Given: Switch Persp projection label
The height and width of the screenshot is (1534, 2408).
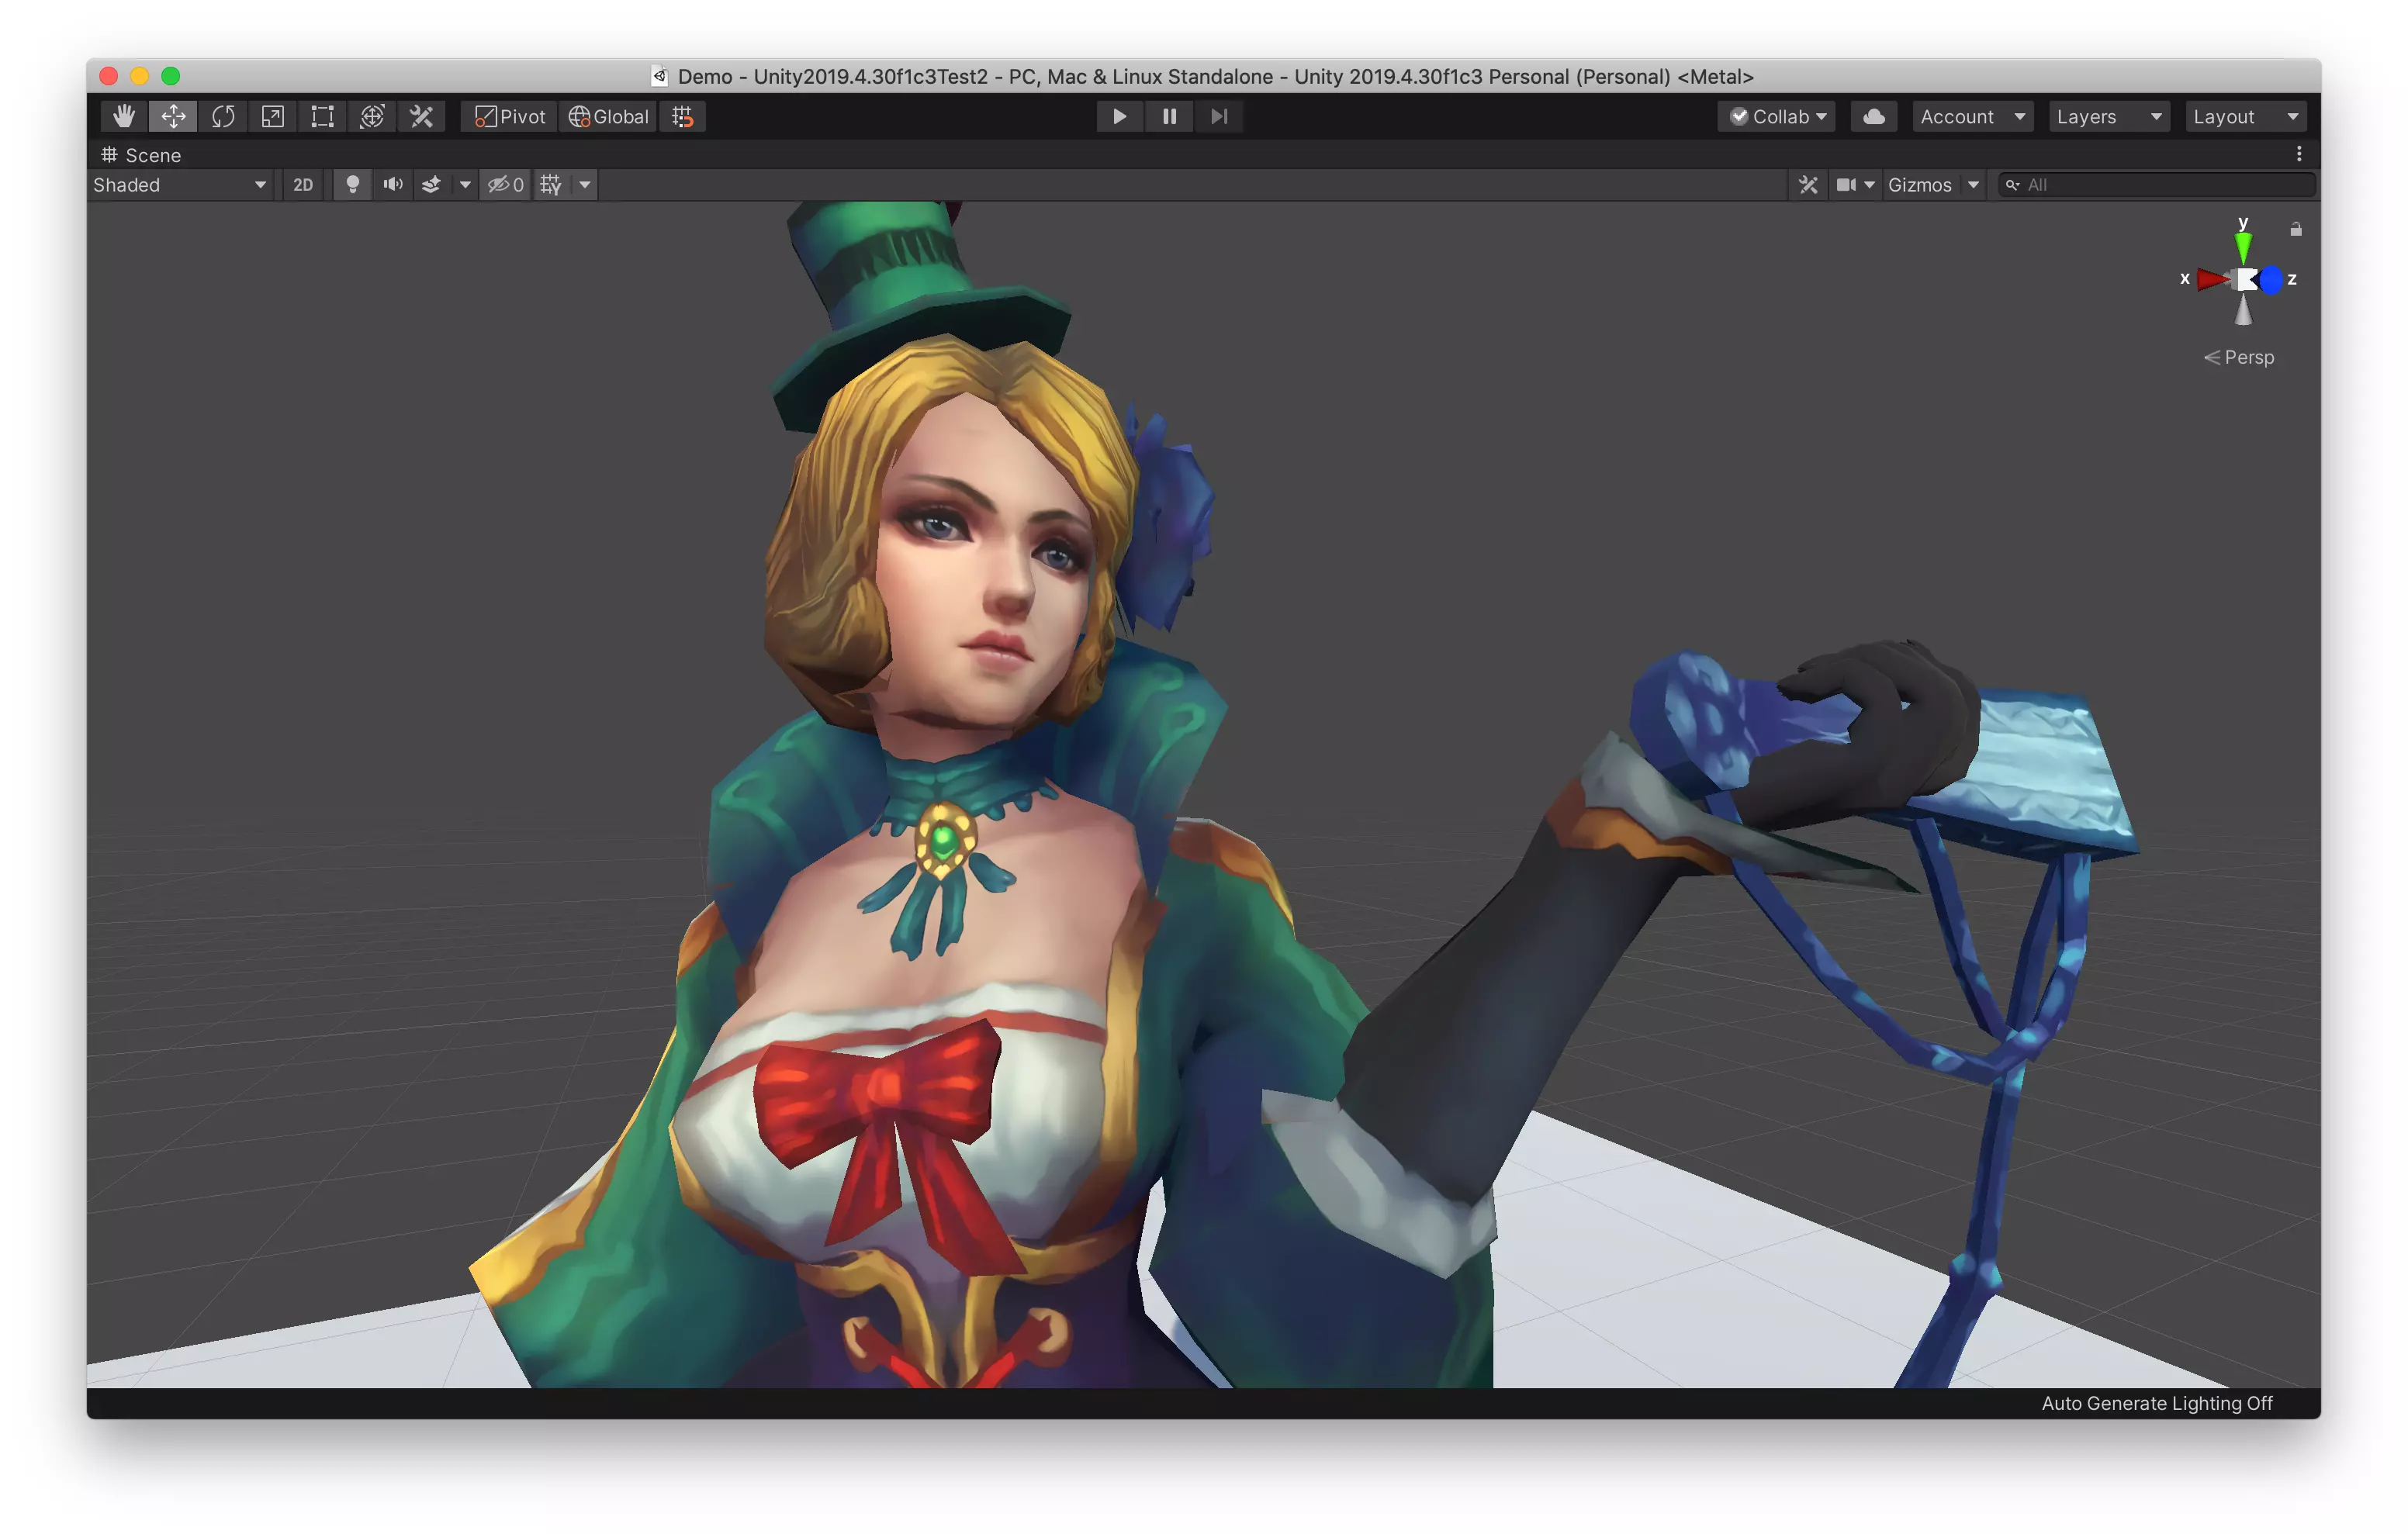Looking at the screenshot, I should coord(2239,357).
